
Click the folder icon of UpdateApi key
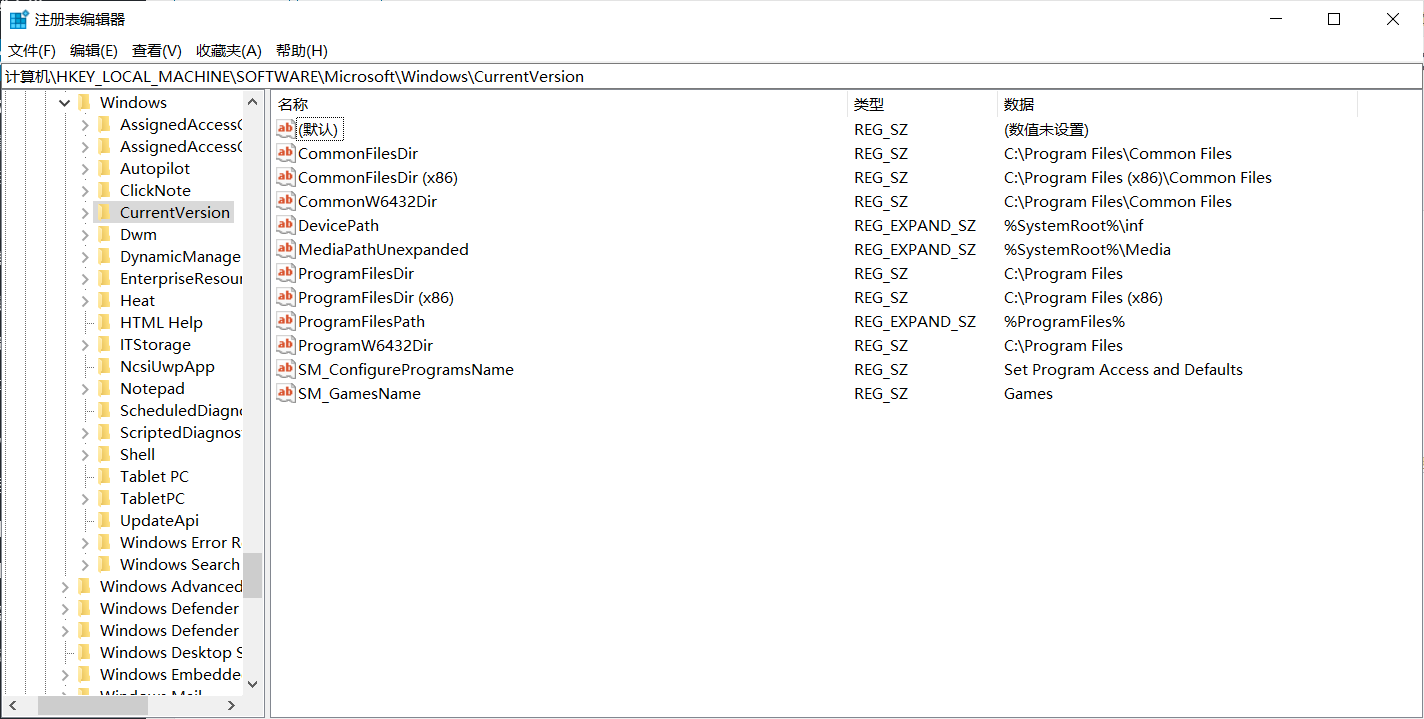(x=104, y=520)
